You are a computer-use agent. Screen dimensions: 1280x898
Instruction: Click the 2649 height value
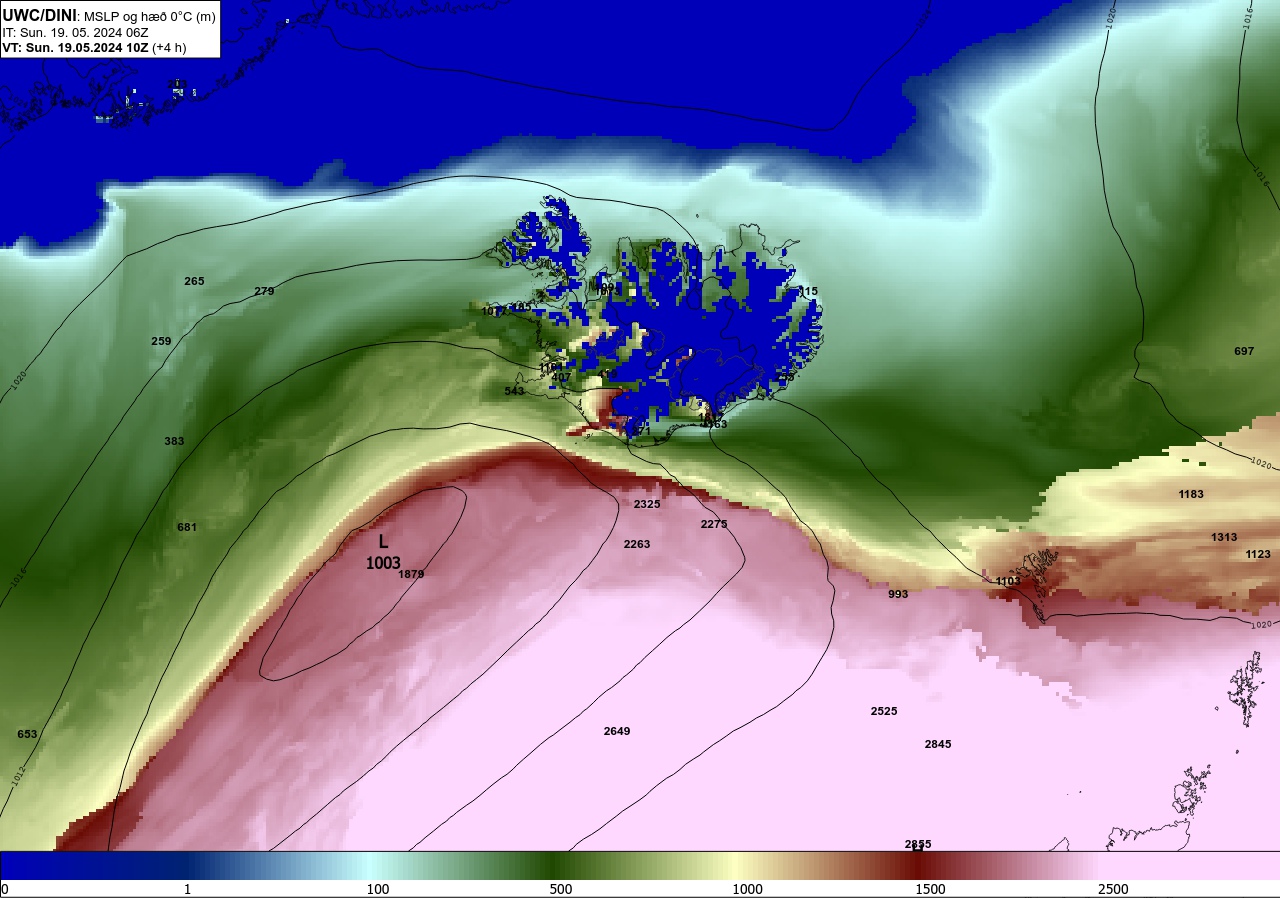tap(617, 731)
